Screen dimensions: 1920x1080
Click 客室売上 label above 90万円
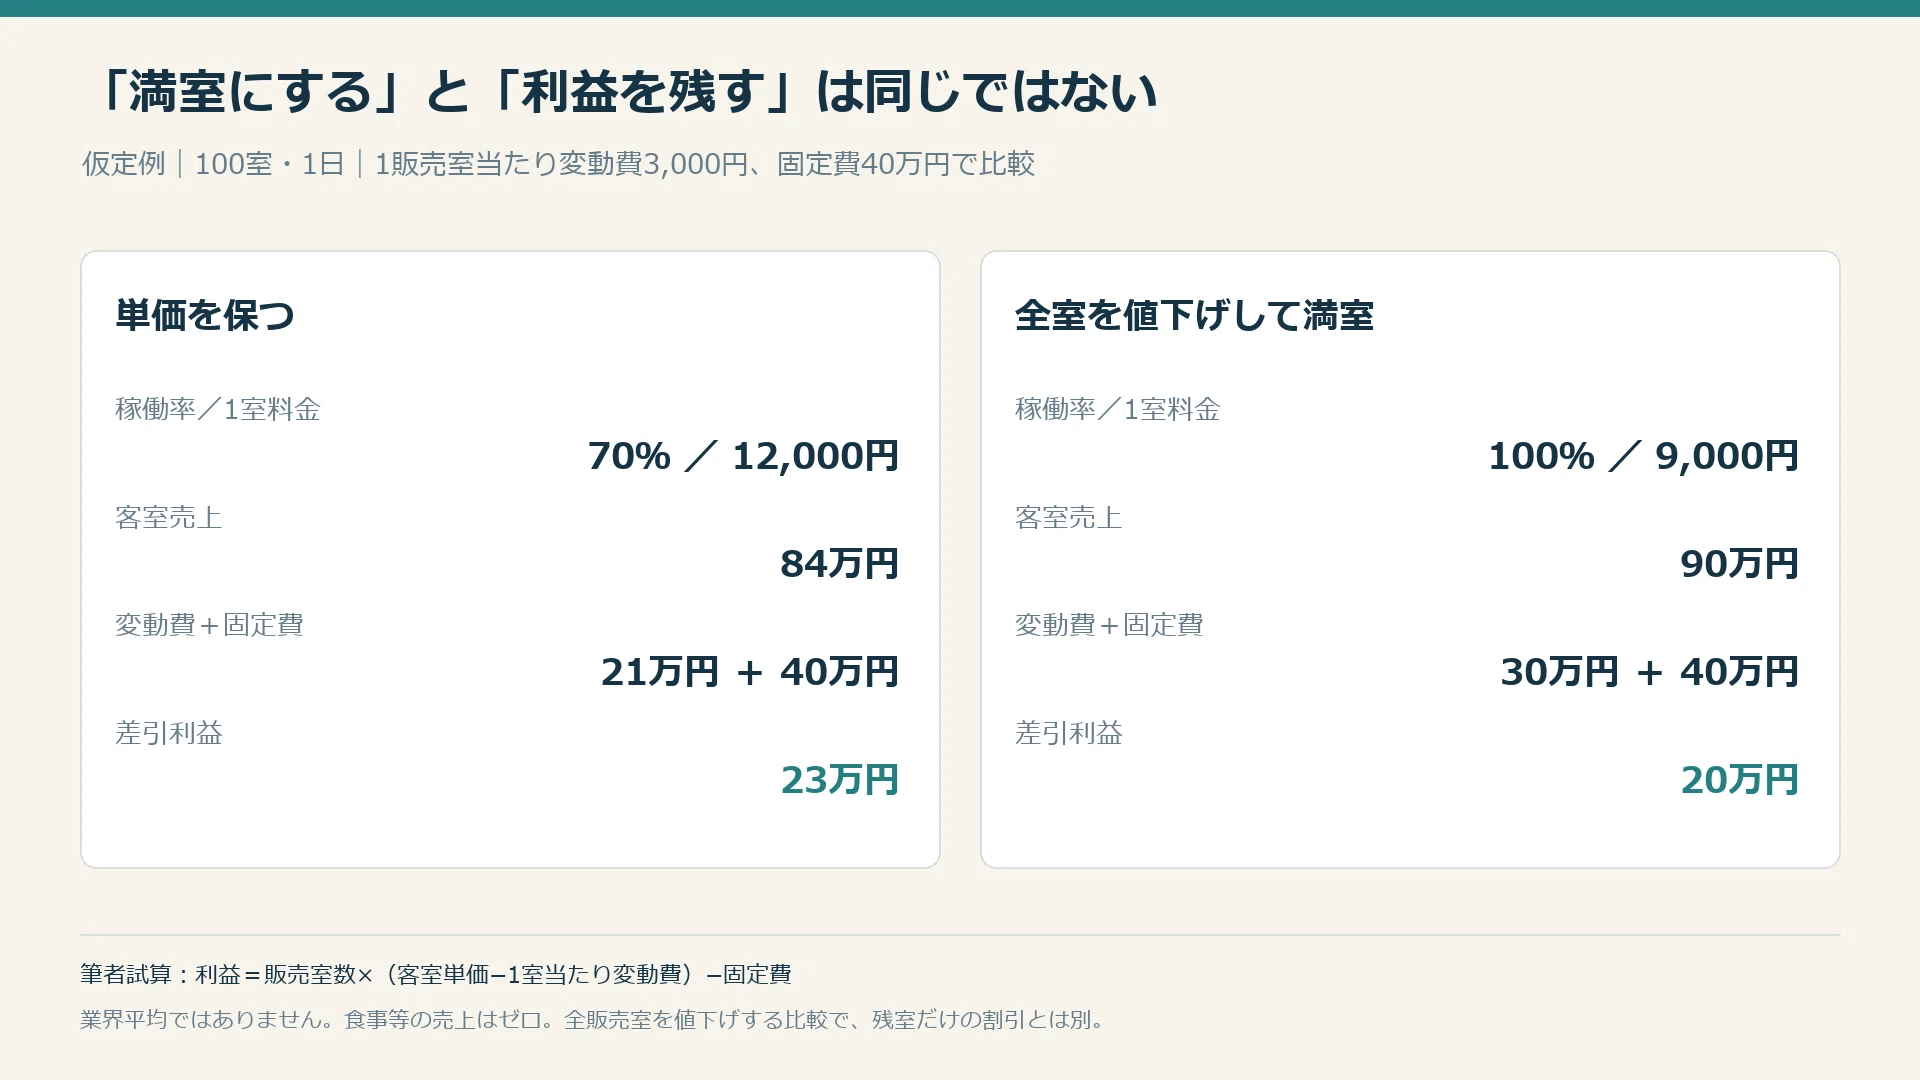(x=1068, y=517)
